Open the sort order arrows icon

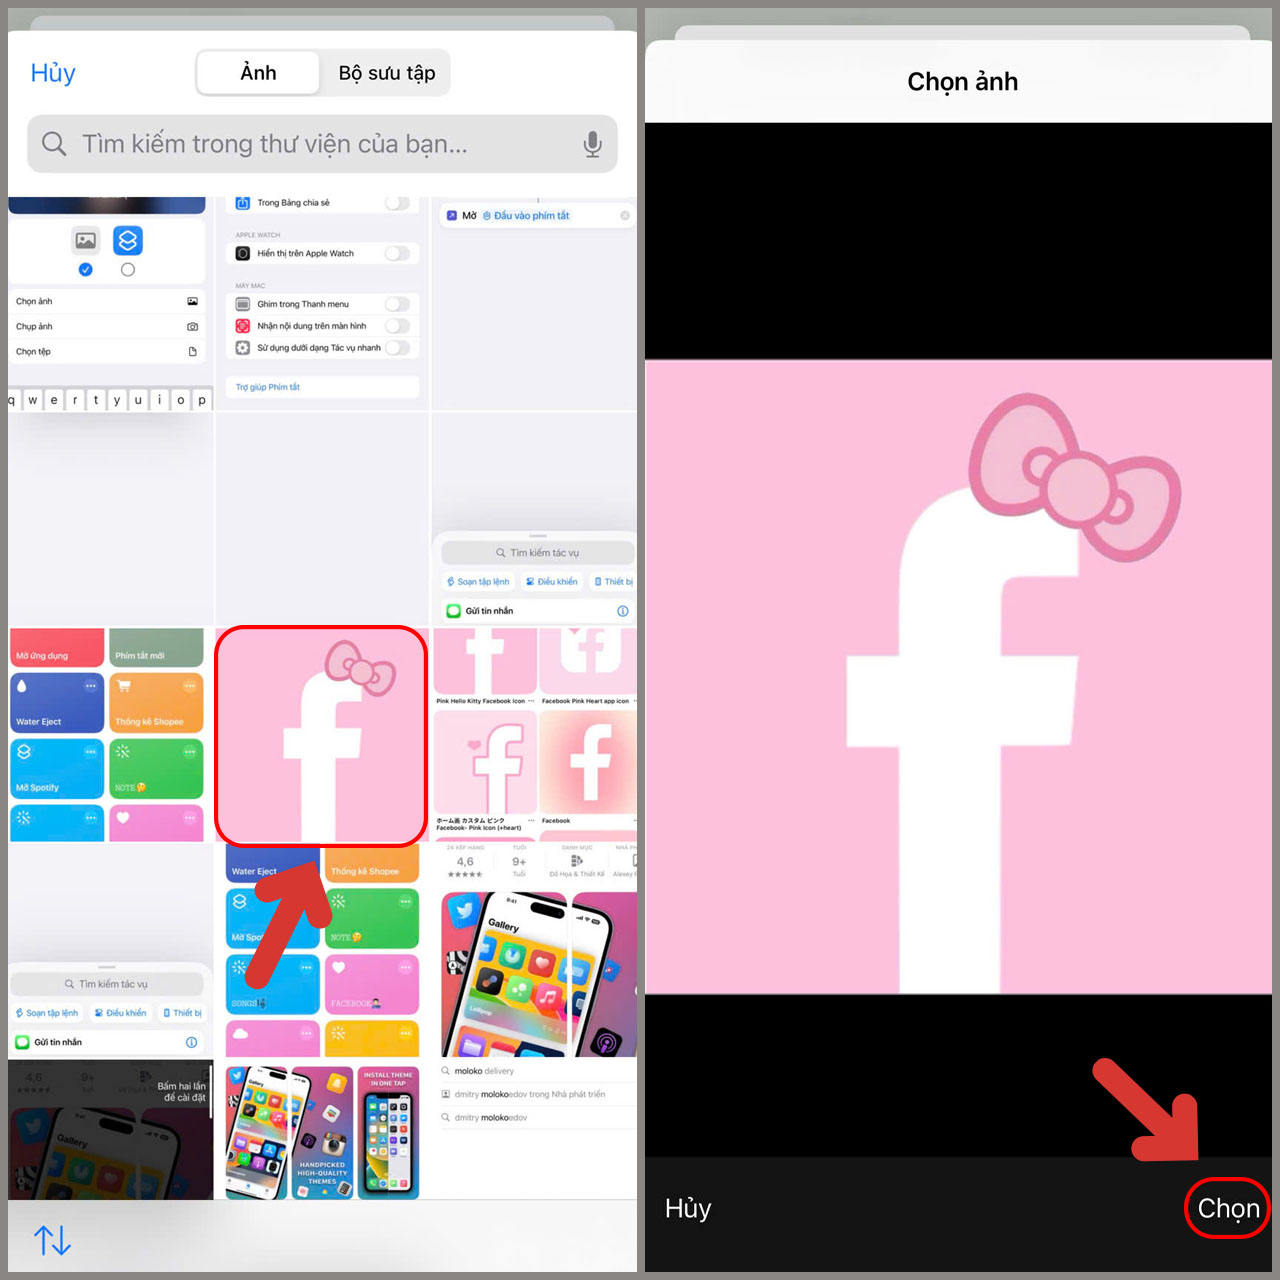tap(52, 1241)
